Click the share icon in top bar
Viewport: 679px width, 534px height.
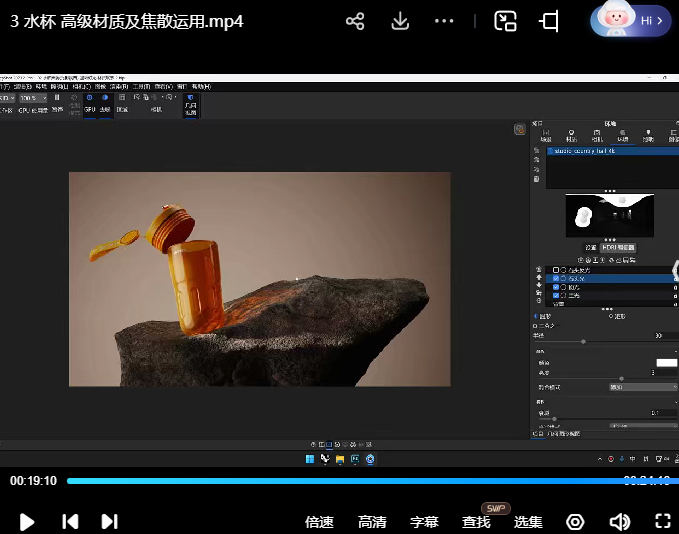[355, 21]
